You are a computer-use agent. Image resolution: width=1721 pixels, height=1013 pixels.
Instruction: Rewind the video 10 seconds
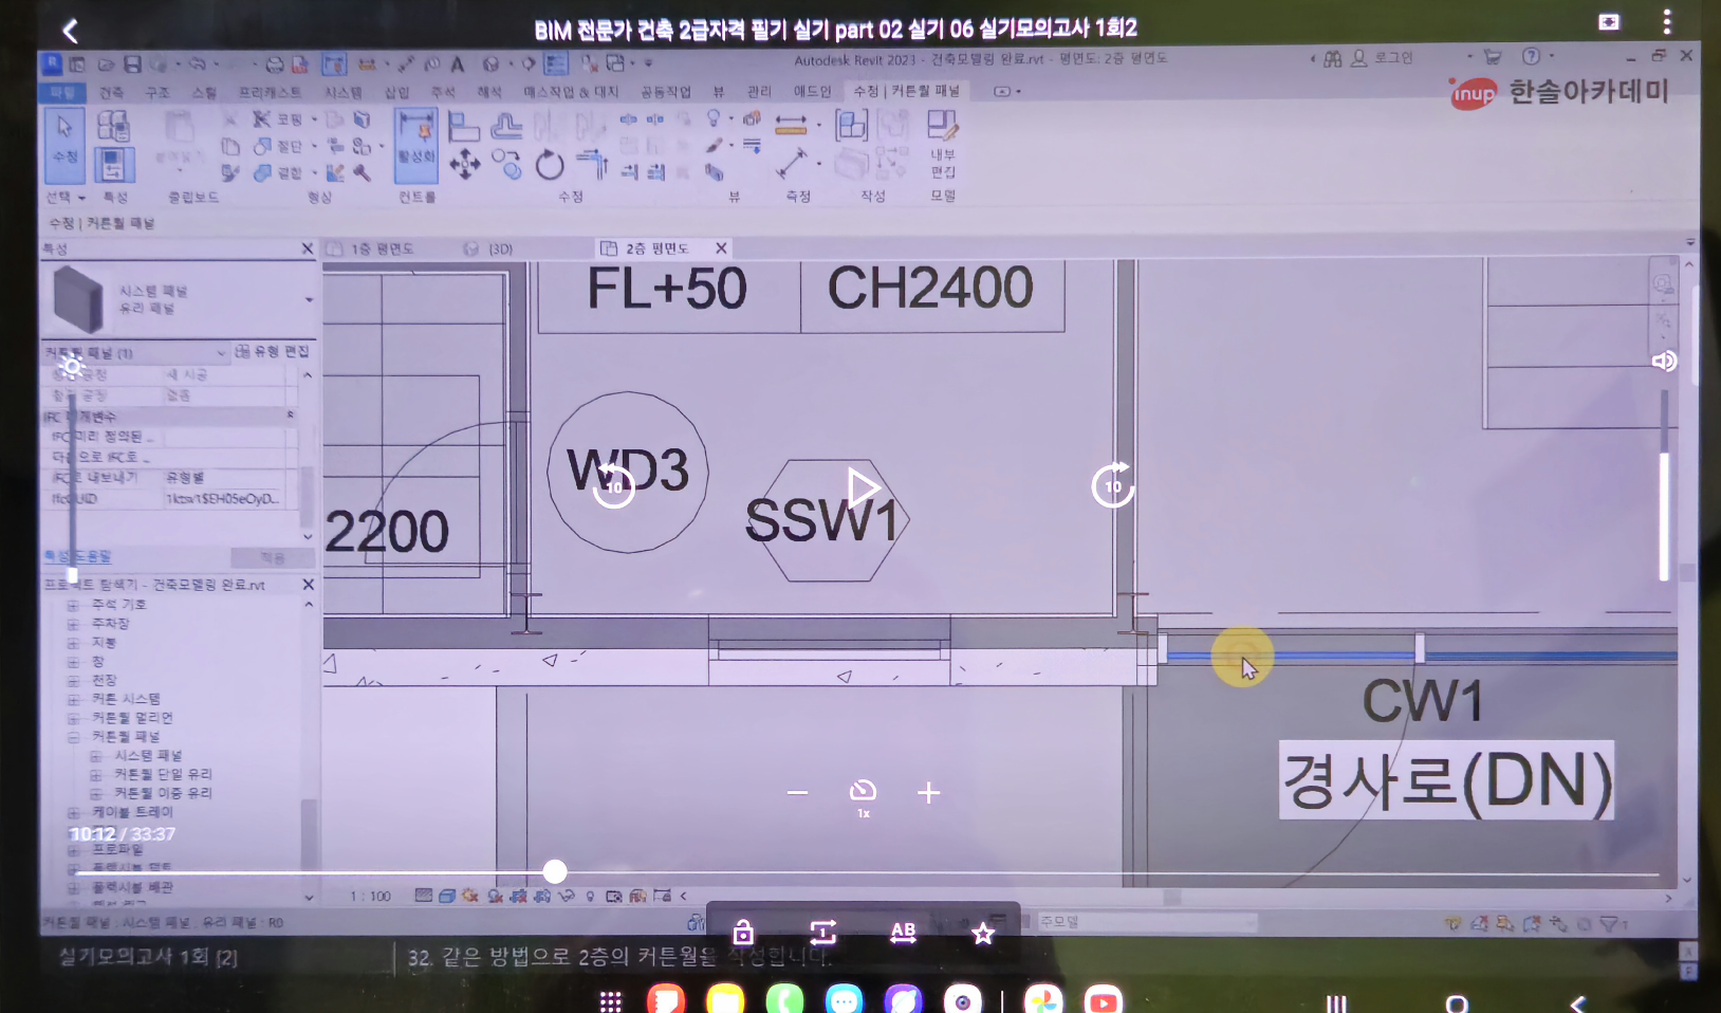coord(613,487)
